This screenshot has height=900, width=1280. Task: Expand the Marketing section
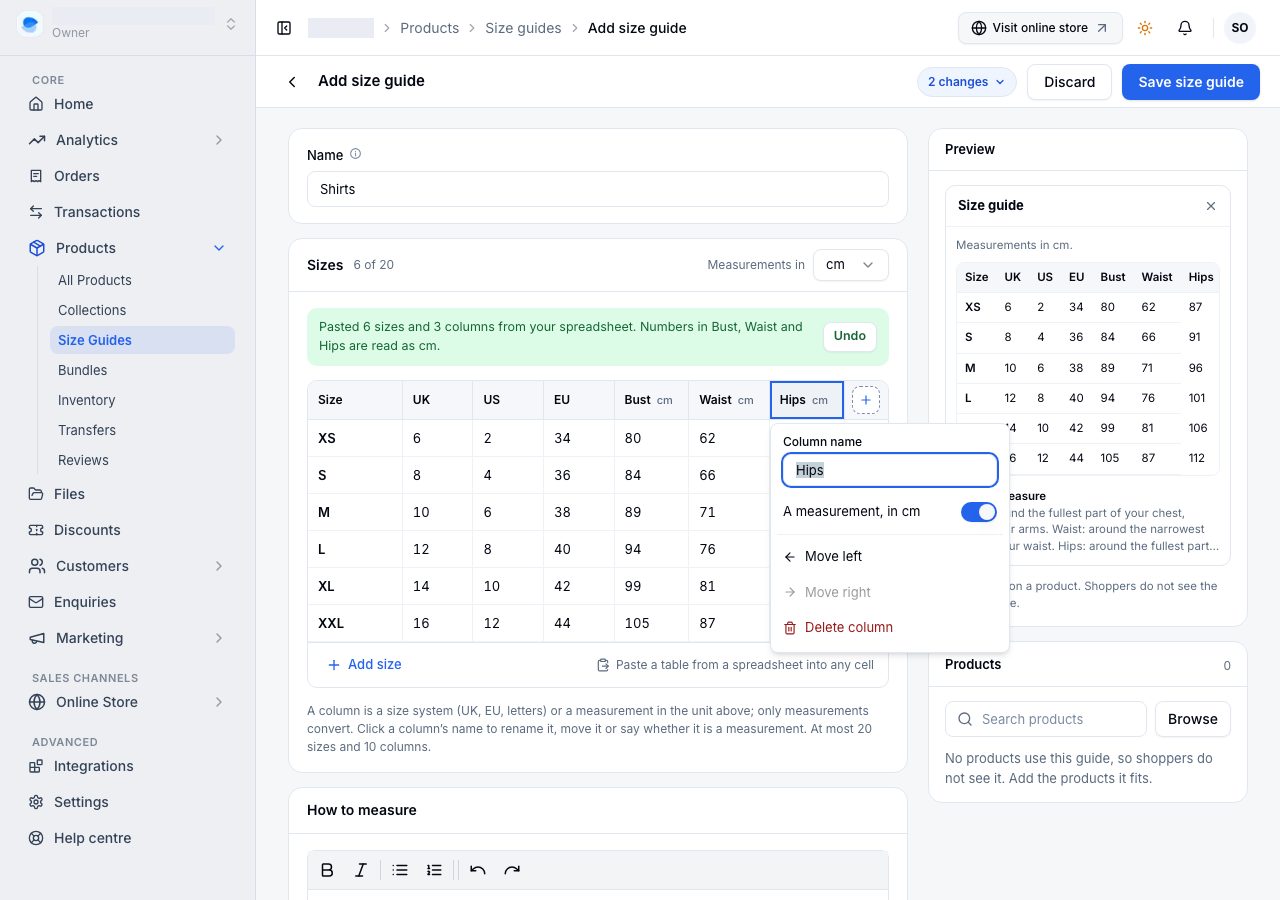click(219, 638)
